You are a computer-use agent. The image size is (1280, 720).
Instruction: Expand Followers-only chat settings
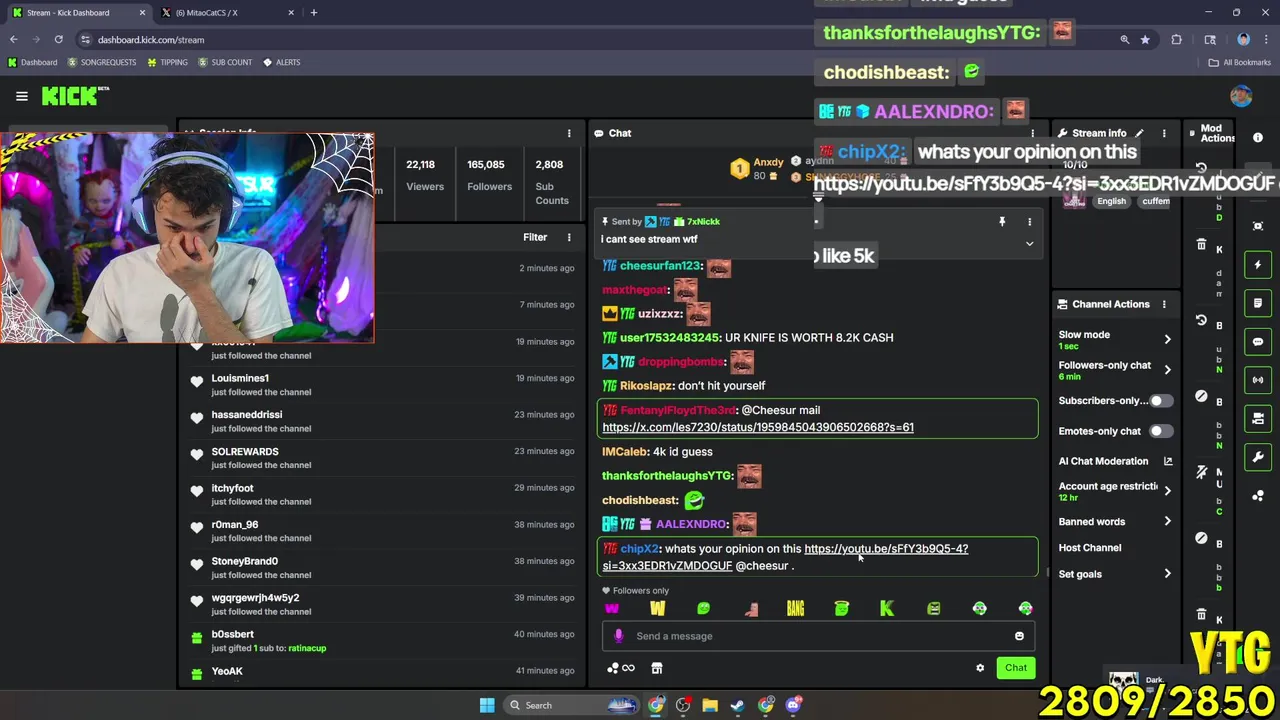point(1167,370)
